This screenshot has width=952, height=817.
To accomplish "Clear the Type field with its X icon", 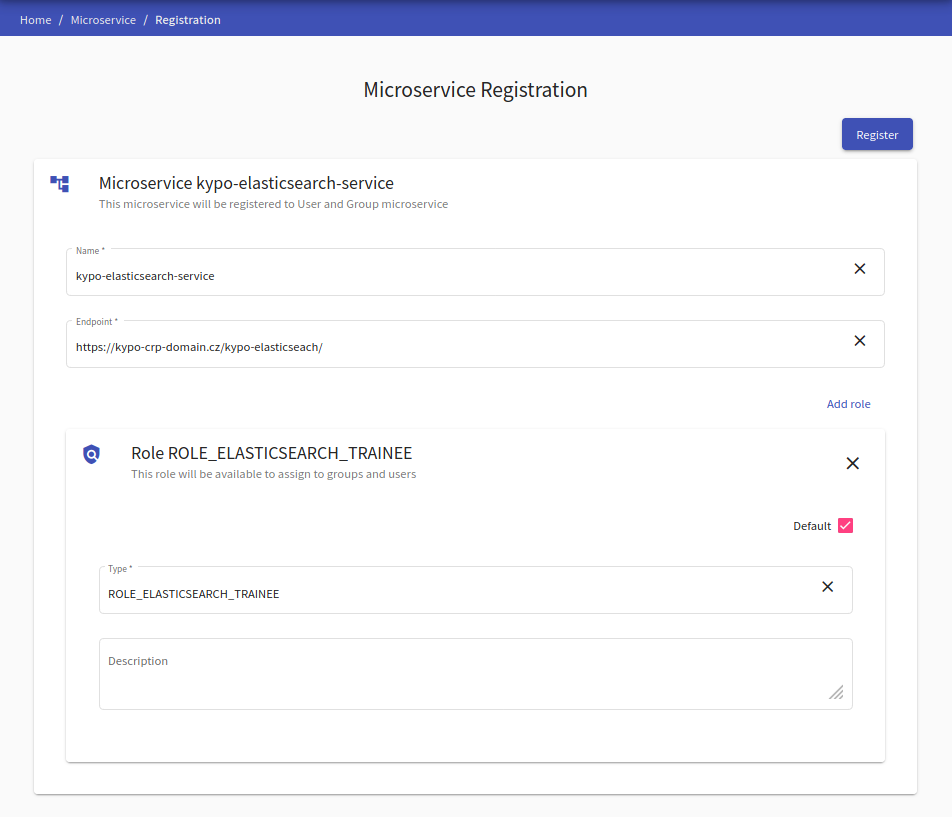I will (x=827, y=587).
